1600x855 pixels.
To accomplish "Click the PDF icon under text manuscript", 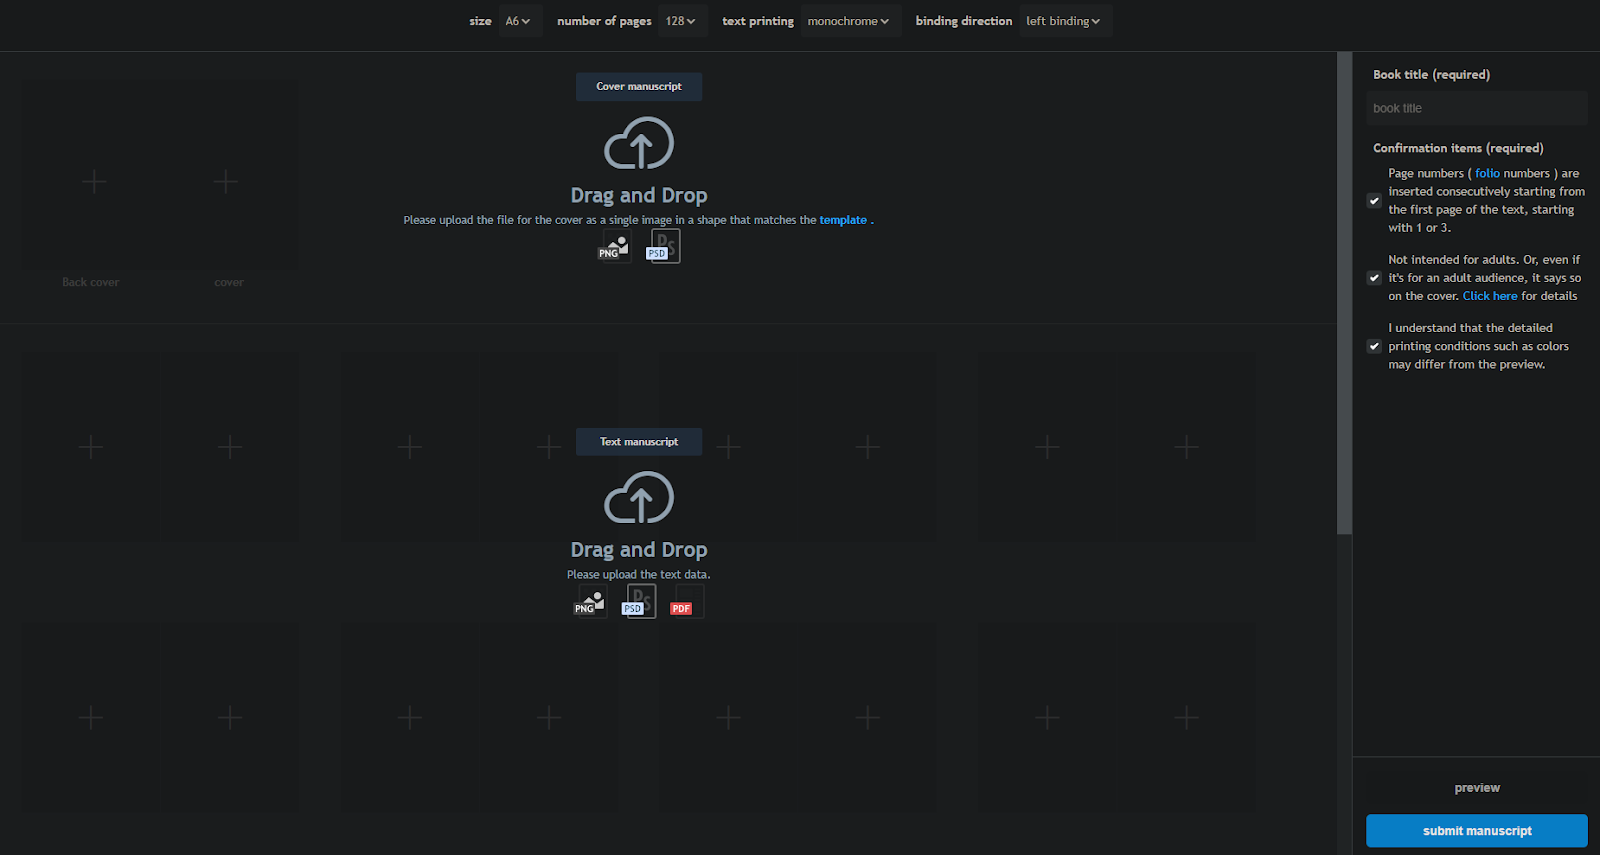I will (x=686, y=602).
